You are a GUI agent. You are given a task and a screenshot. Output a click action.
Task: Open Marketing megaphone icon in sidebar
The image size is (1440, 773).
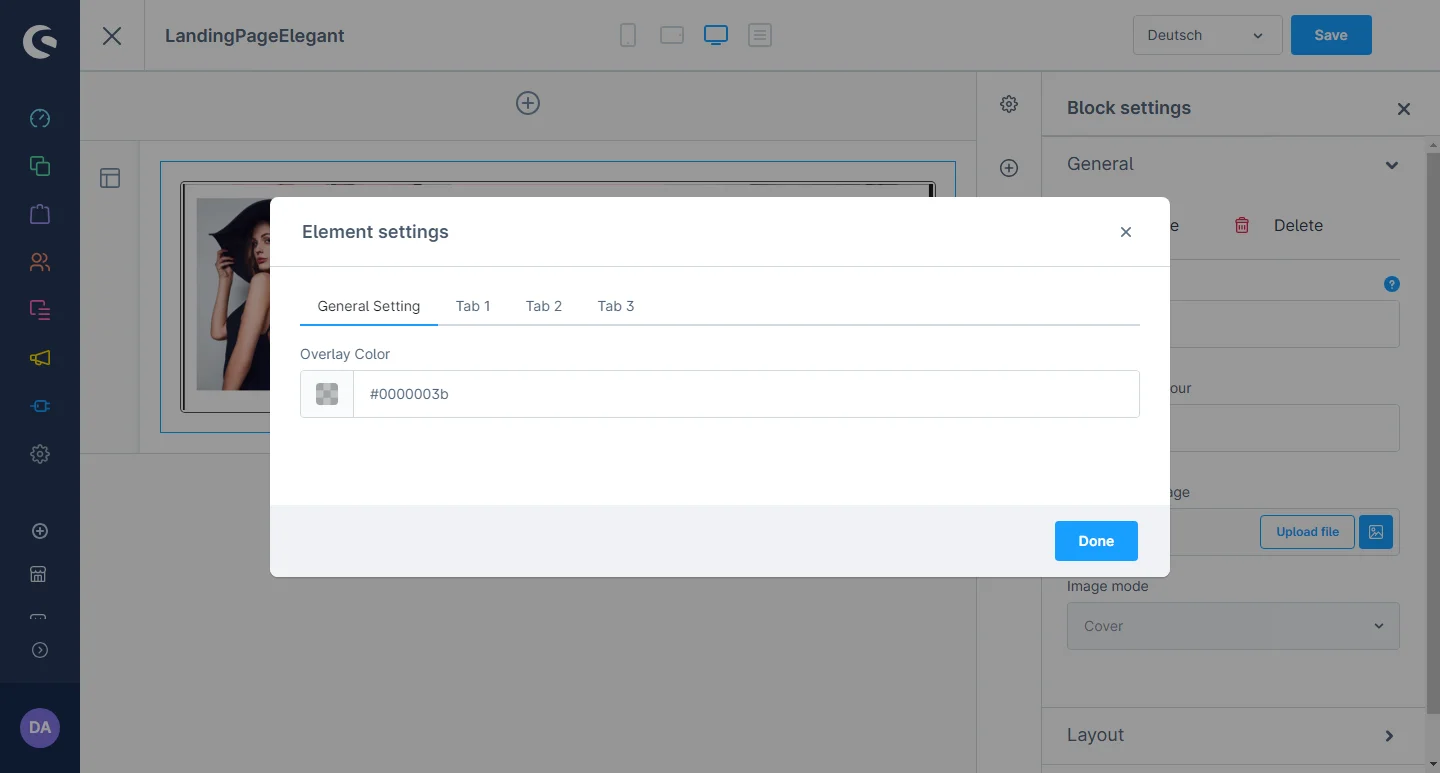tap(40, 358)
